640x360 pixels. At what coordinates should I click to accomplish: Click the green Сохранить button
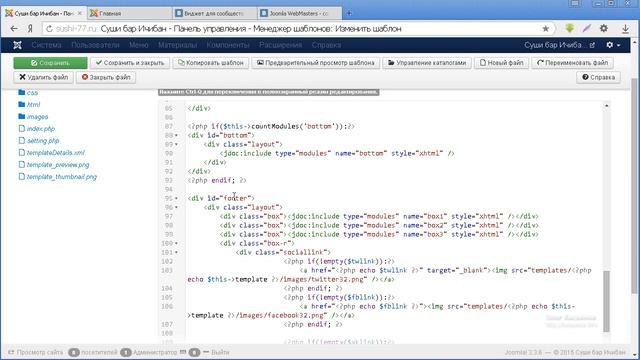(x=50, y=63)
